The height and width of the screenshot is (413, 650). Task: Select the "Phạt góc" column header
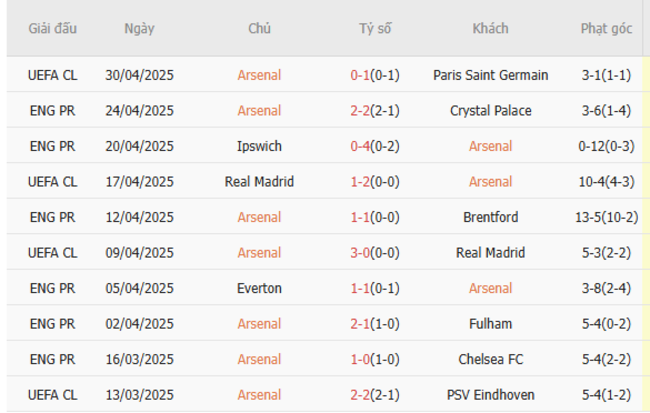[x=606, y=28]
